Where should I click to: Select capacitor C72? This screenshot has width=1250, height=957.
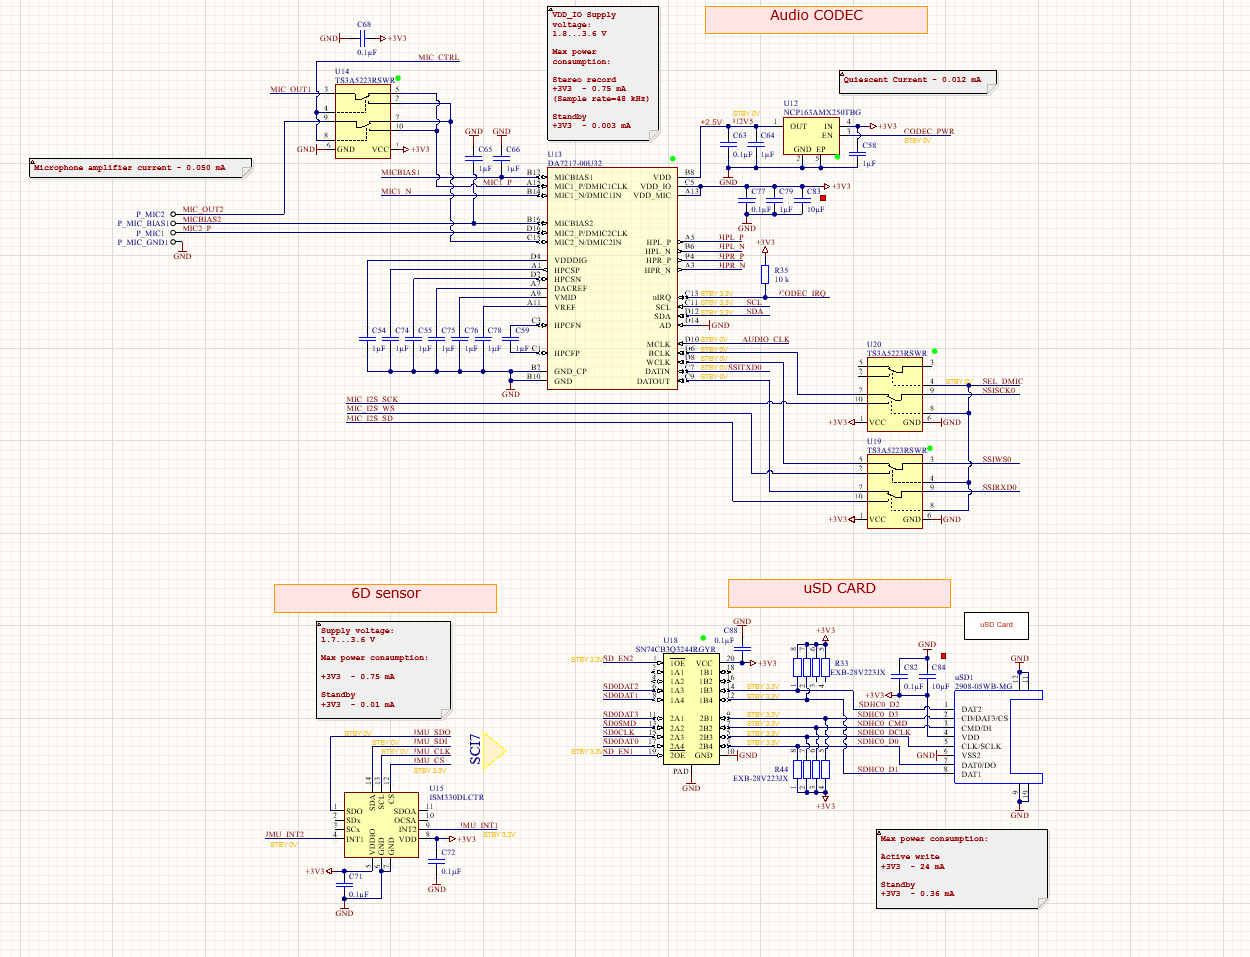point(437,861)
